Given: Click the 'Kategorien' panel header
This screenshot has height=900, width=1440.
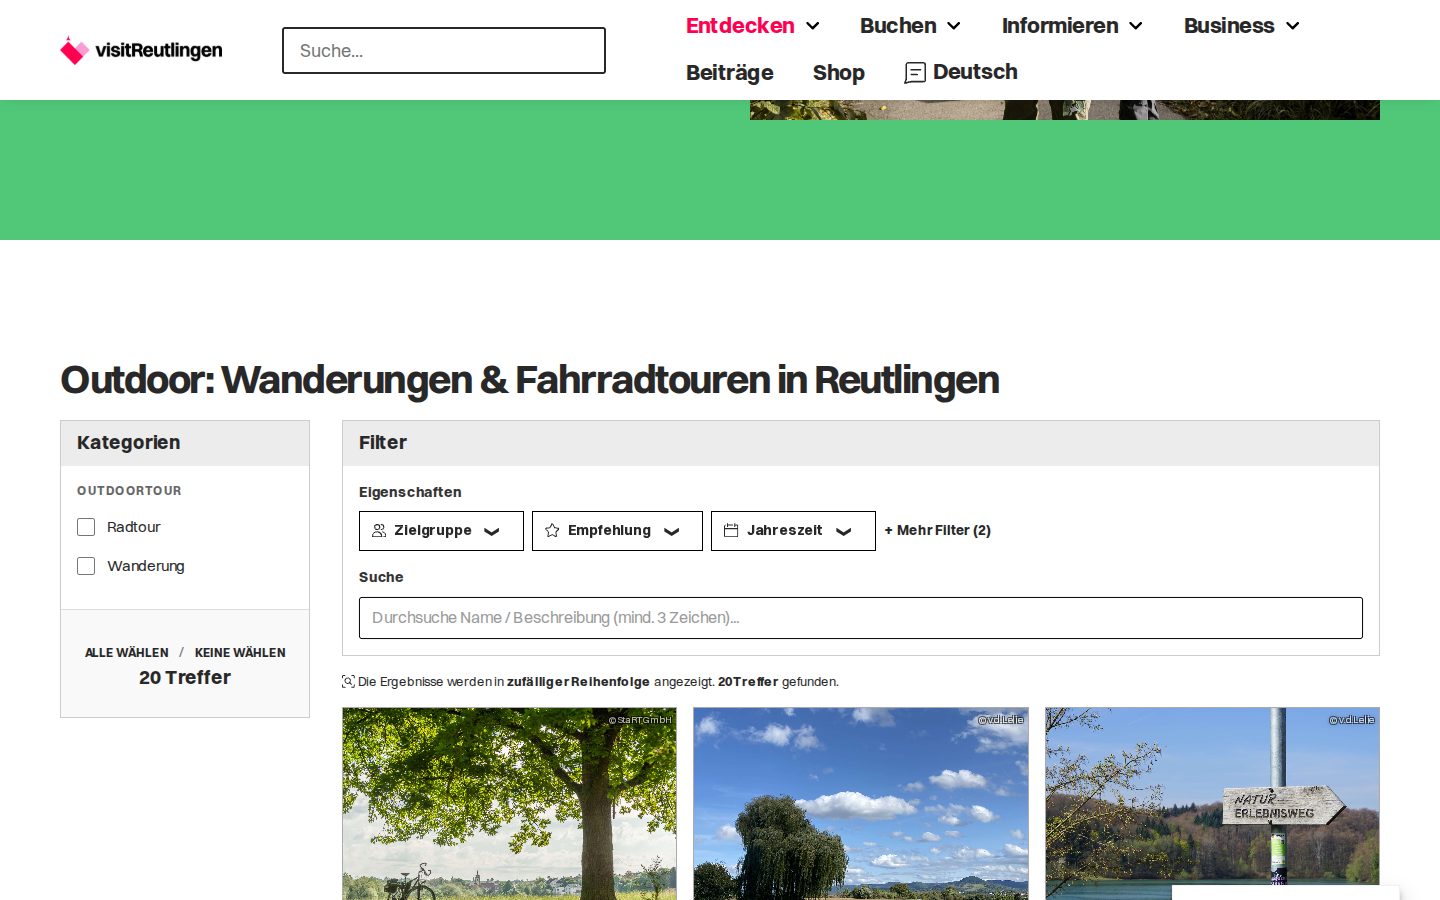Looking at the screenshot, I should click(185, 443).
